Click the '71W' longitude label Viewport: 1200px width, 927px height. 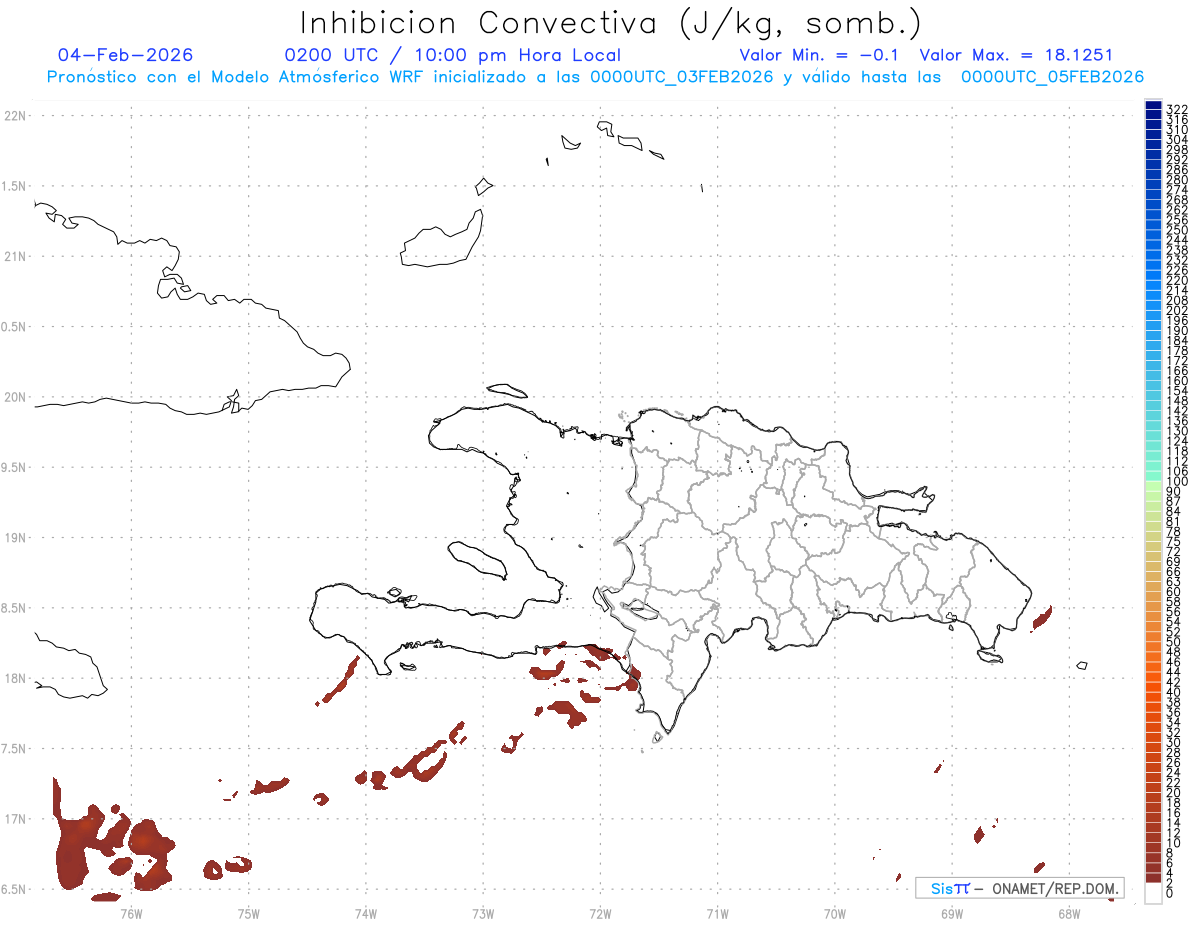[x=717, y=913]
